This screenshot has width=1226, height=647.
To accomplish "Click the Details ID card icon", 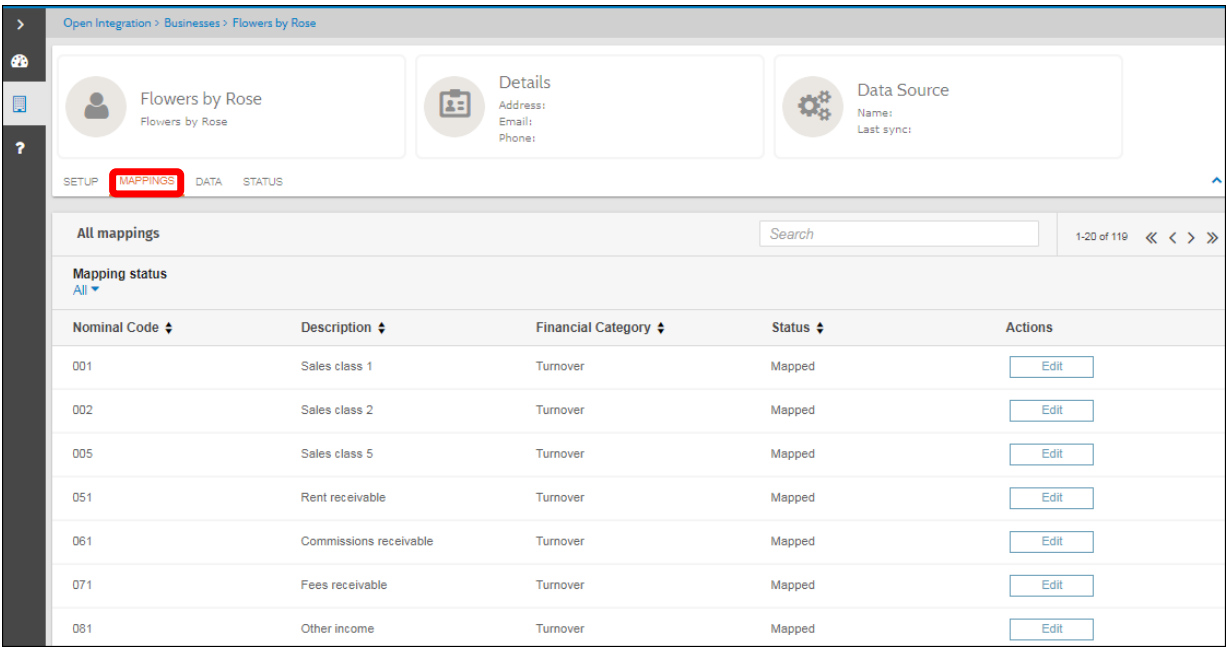I will click(x=455, y=107).
